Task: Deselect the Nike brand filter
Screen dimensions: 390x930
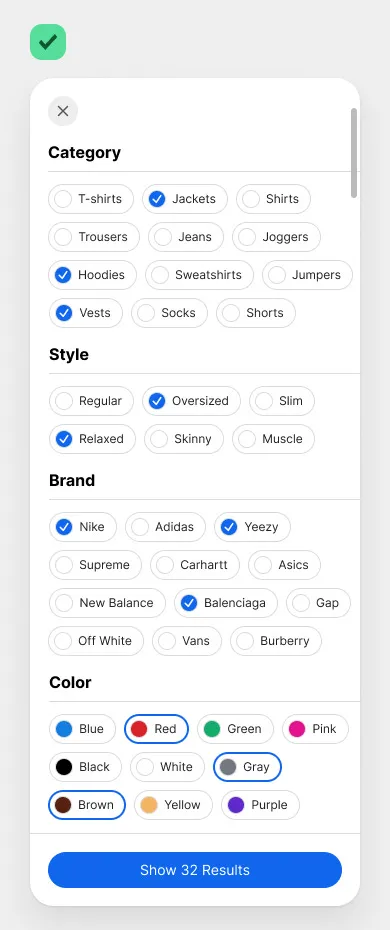Action: (x=83, y=527)
